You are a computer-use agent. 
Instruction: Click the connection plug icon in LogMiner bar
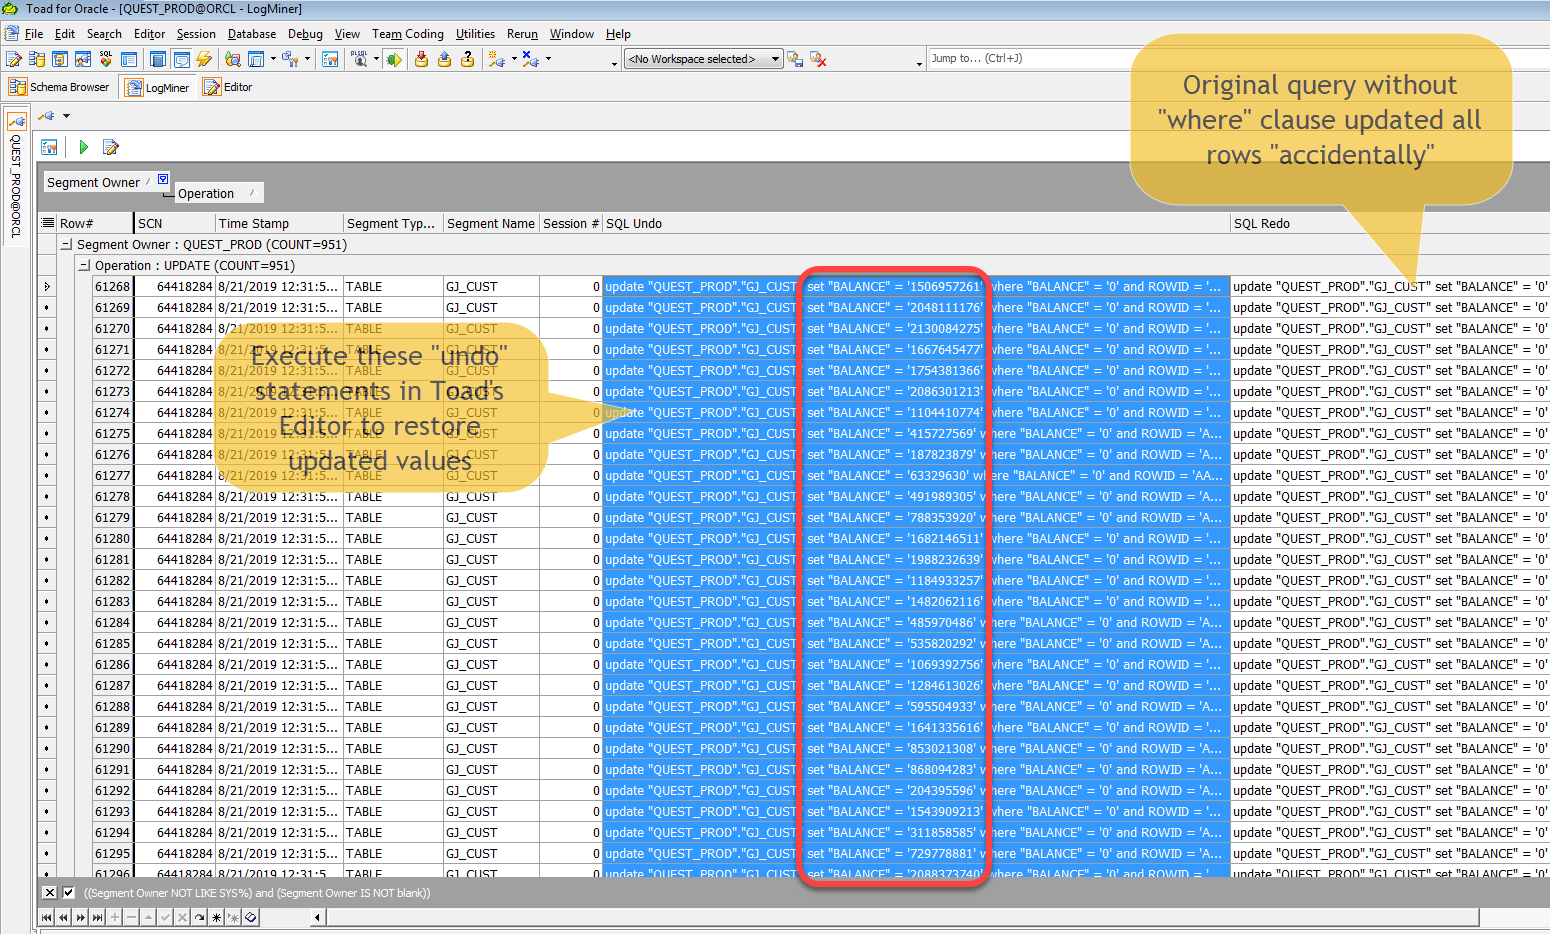46,116
